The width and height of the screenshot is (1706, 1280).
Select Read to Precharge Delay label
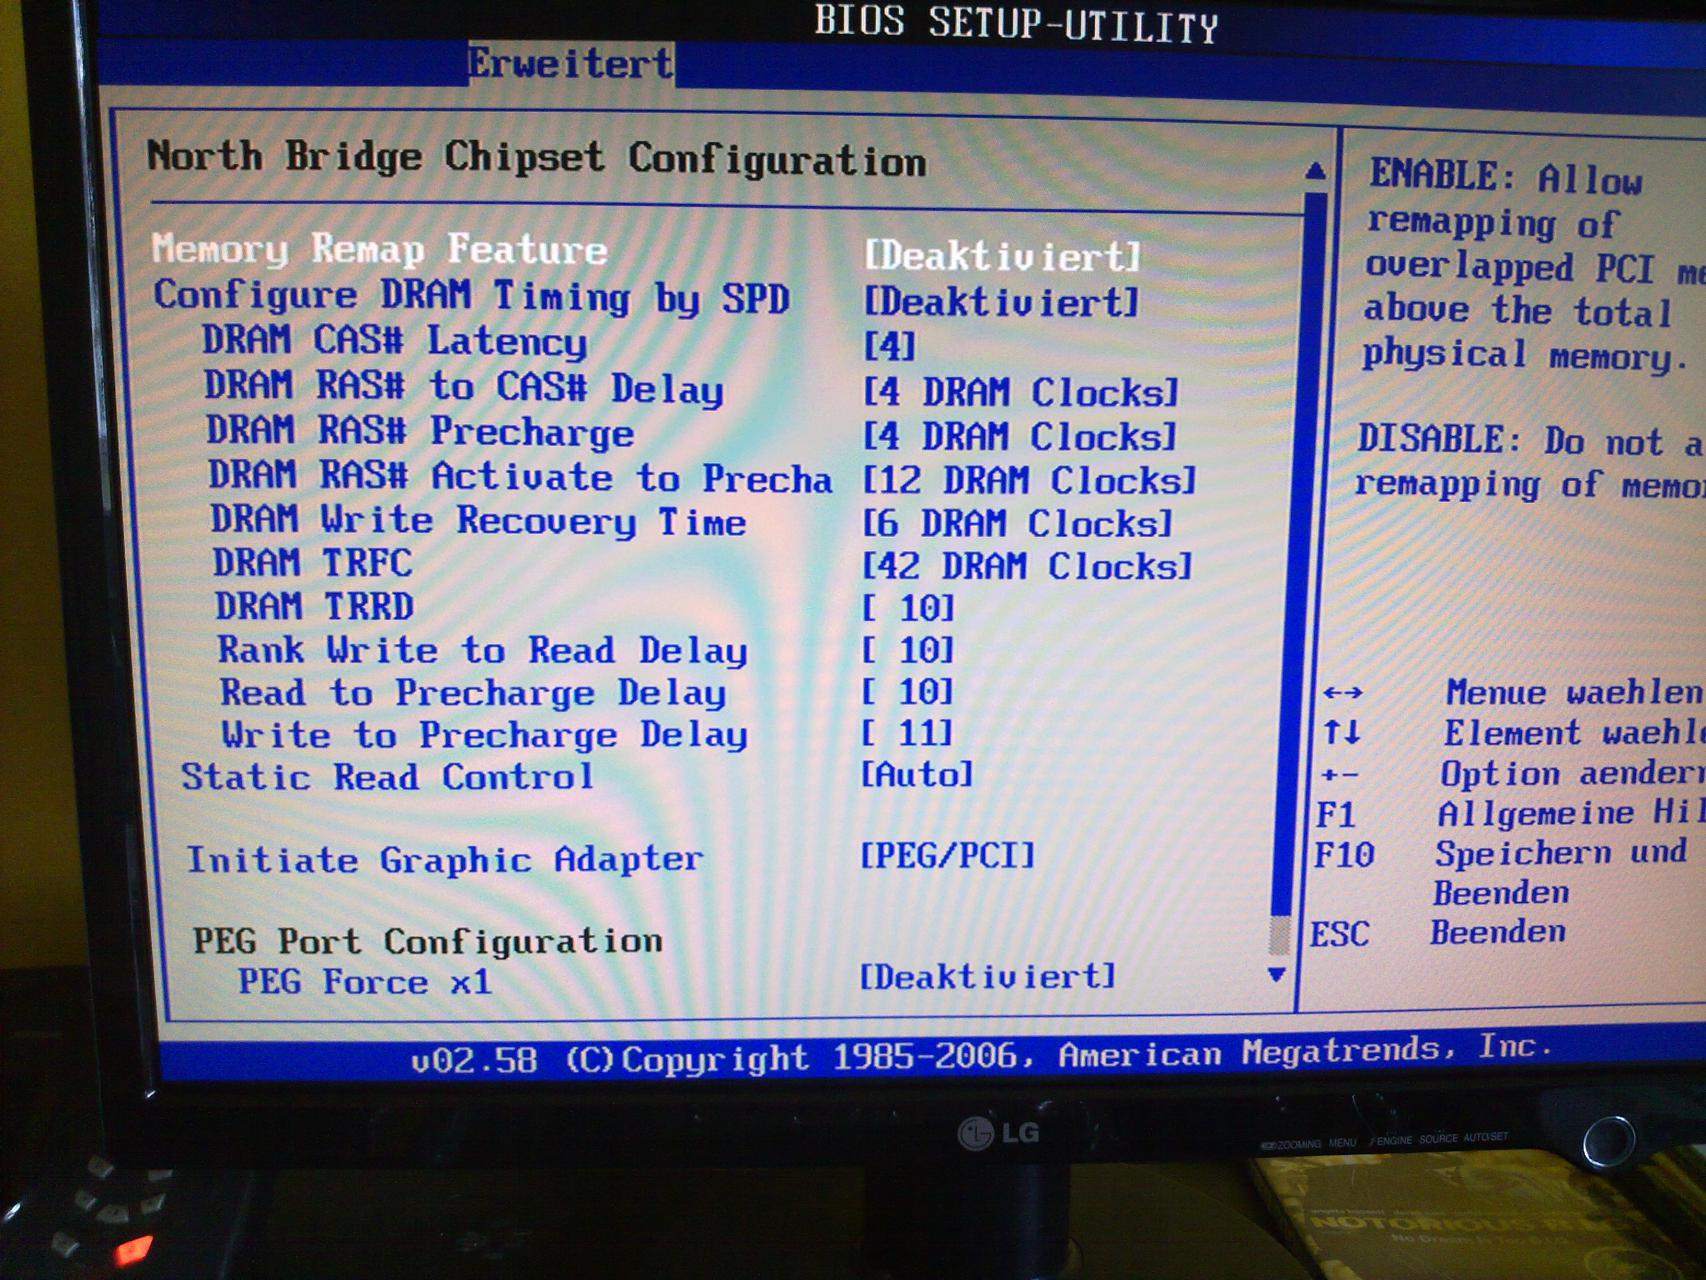tap(473, 692)
